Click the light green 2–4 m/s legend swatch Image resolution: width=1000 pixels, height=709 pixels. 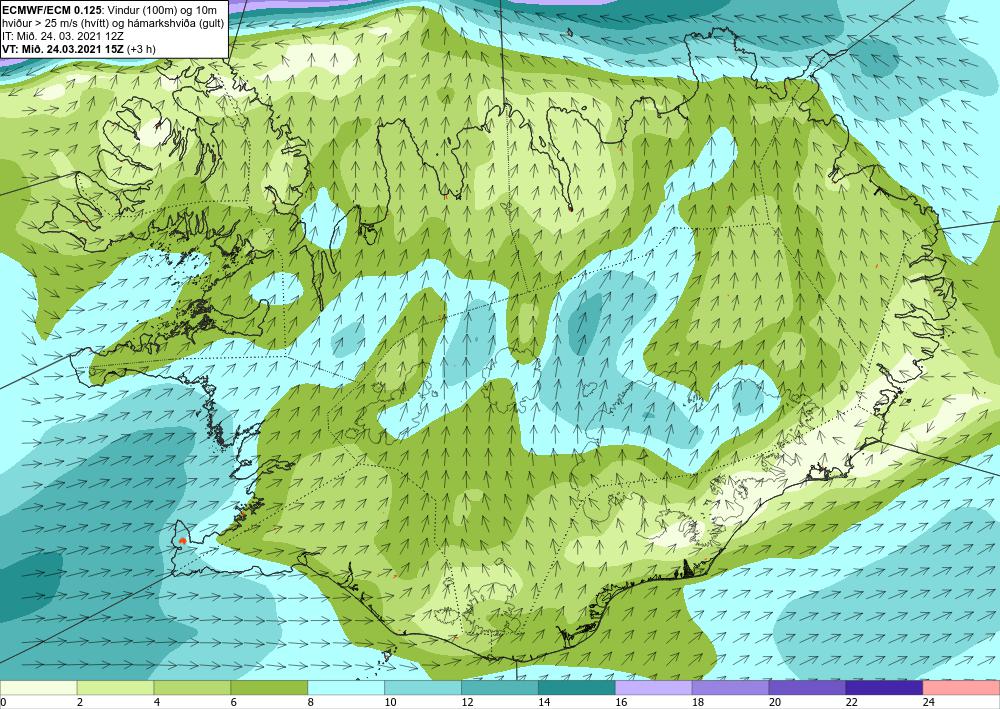click(x=115, y=688)
